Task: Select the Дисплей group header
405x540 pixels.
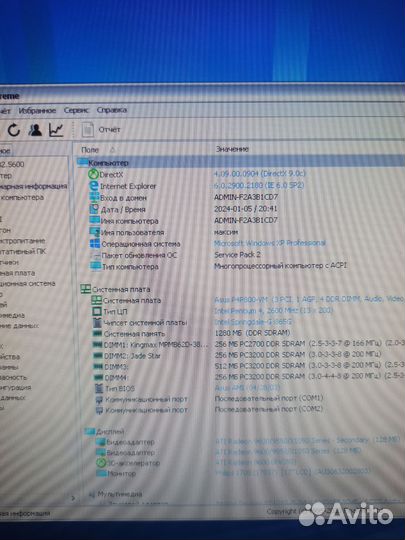Action: (x=104, y=432)
